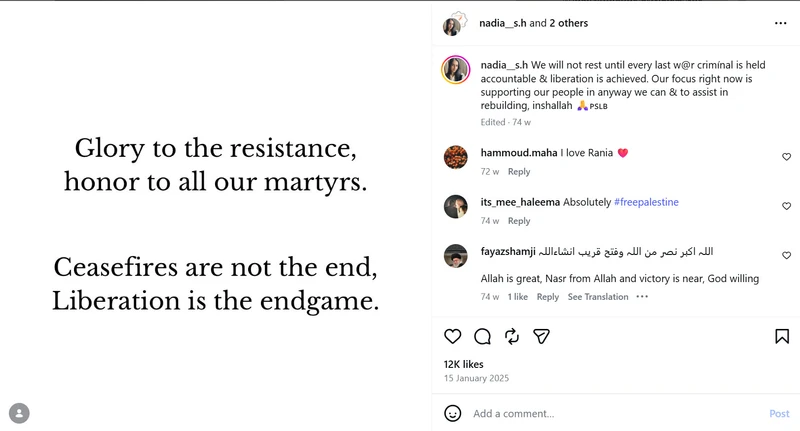This screenshot has width=800, height=431.
Task: Like hammoud.maha's comment
Action: (x=786, y=157)
